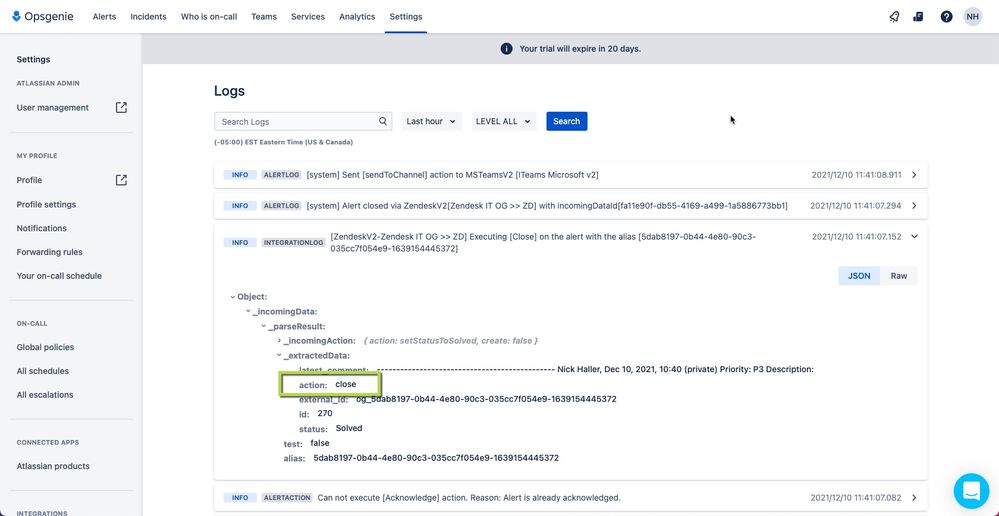
Task: Click the INTEGRATIONLOG tag
Action: tap(294, 243)
